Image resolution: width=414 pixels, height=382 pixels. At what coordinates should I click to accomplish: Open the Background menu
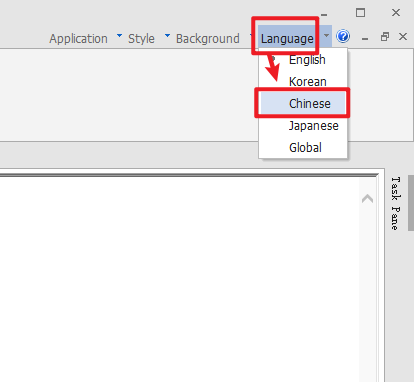[208, 39]
